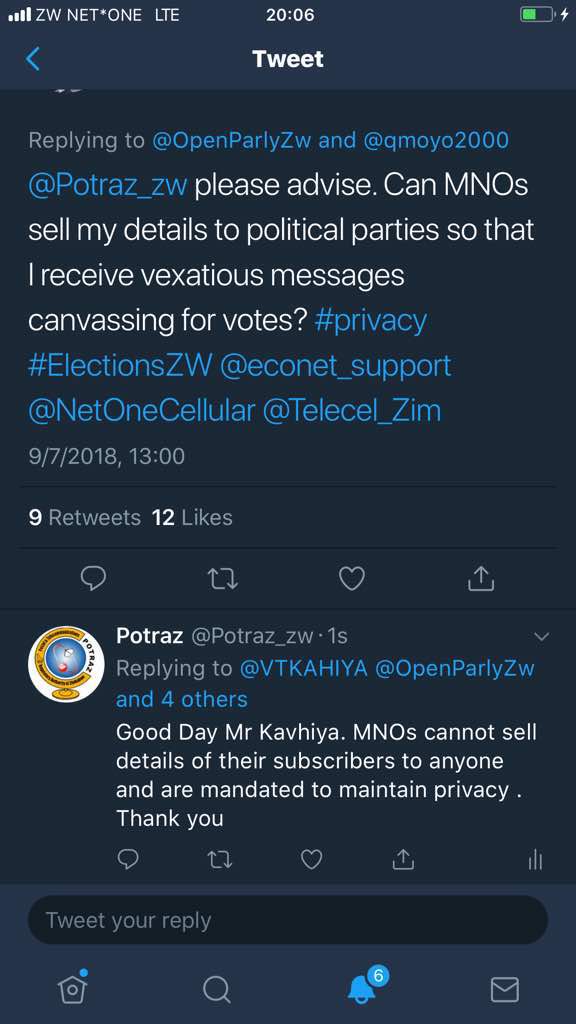The height and width of the screenshot is (1024, 576).
Task: Tap the 'Tweet your reply' field
Action: [288, 920]
